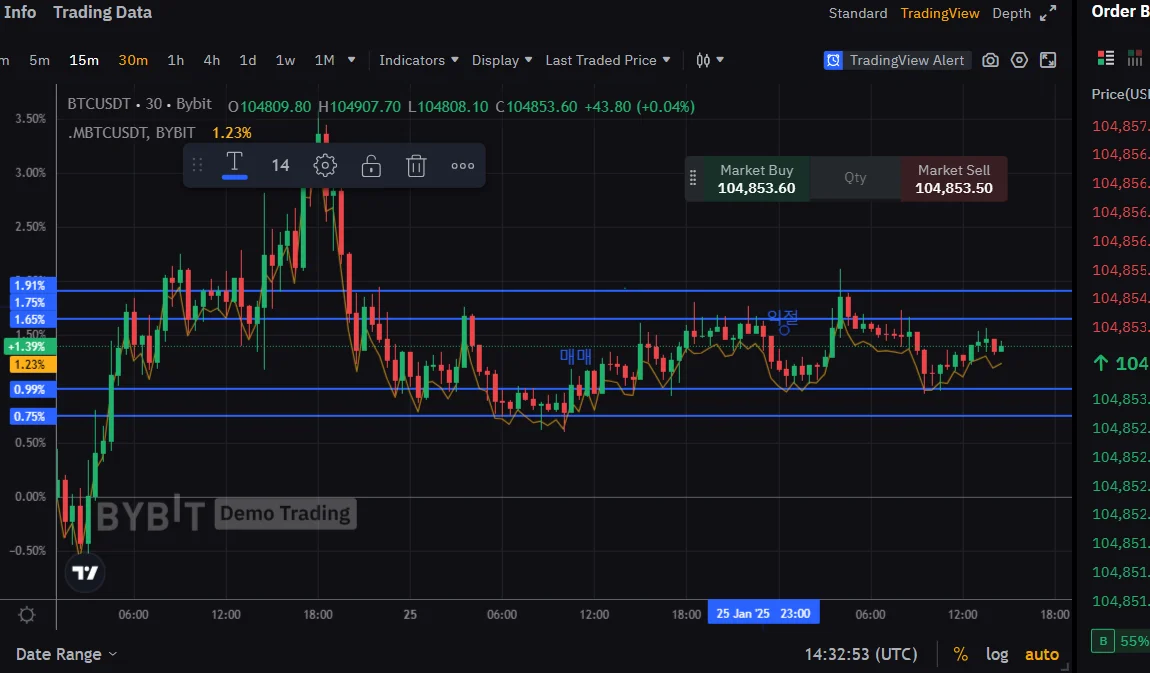Switch to Standard chart view
This screenshot has width=1150, height=673.
(x=857, y=13)
